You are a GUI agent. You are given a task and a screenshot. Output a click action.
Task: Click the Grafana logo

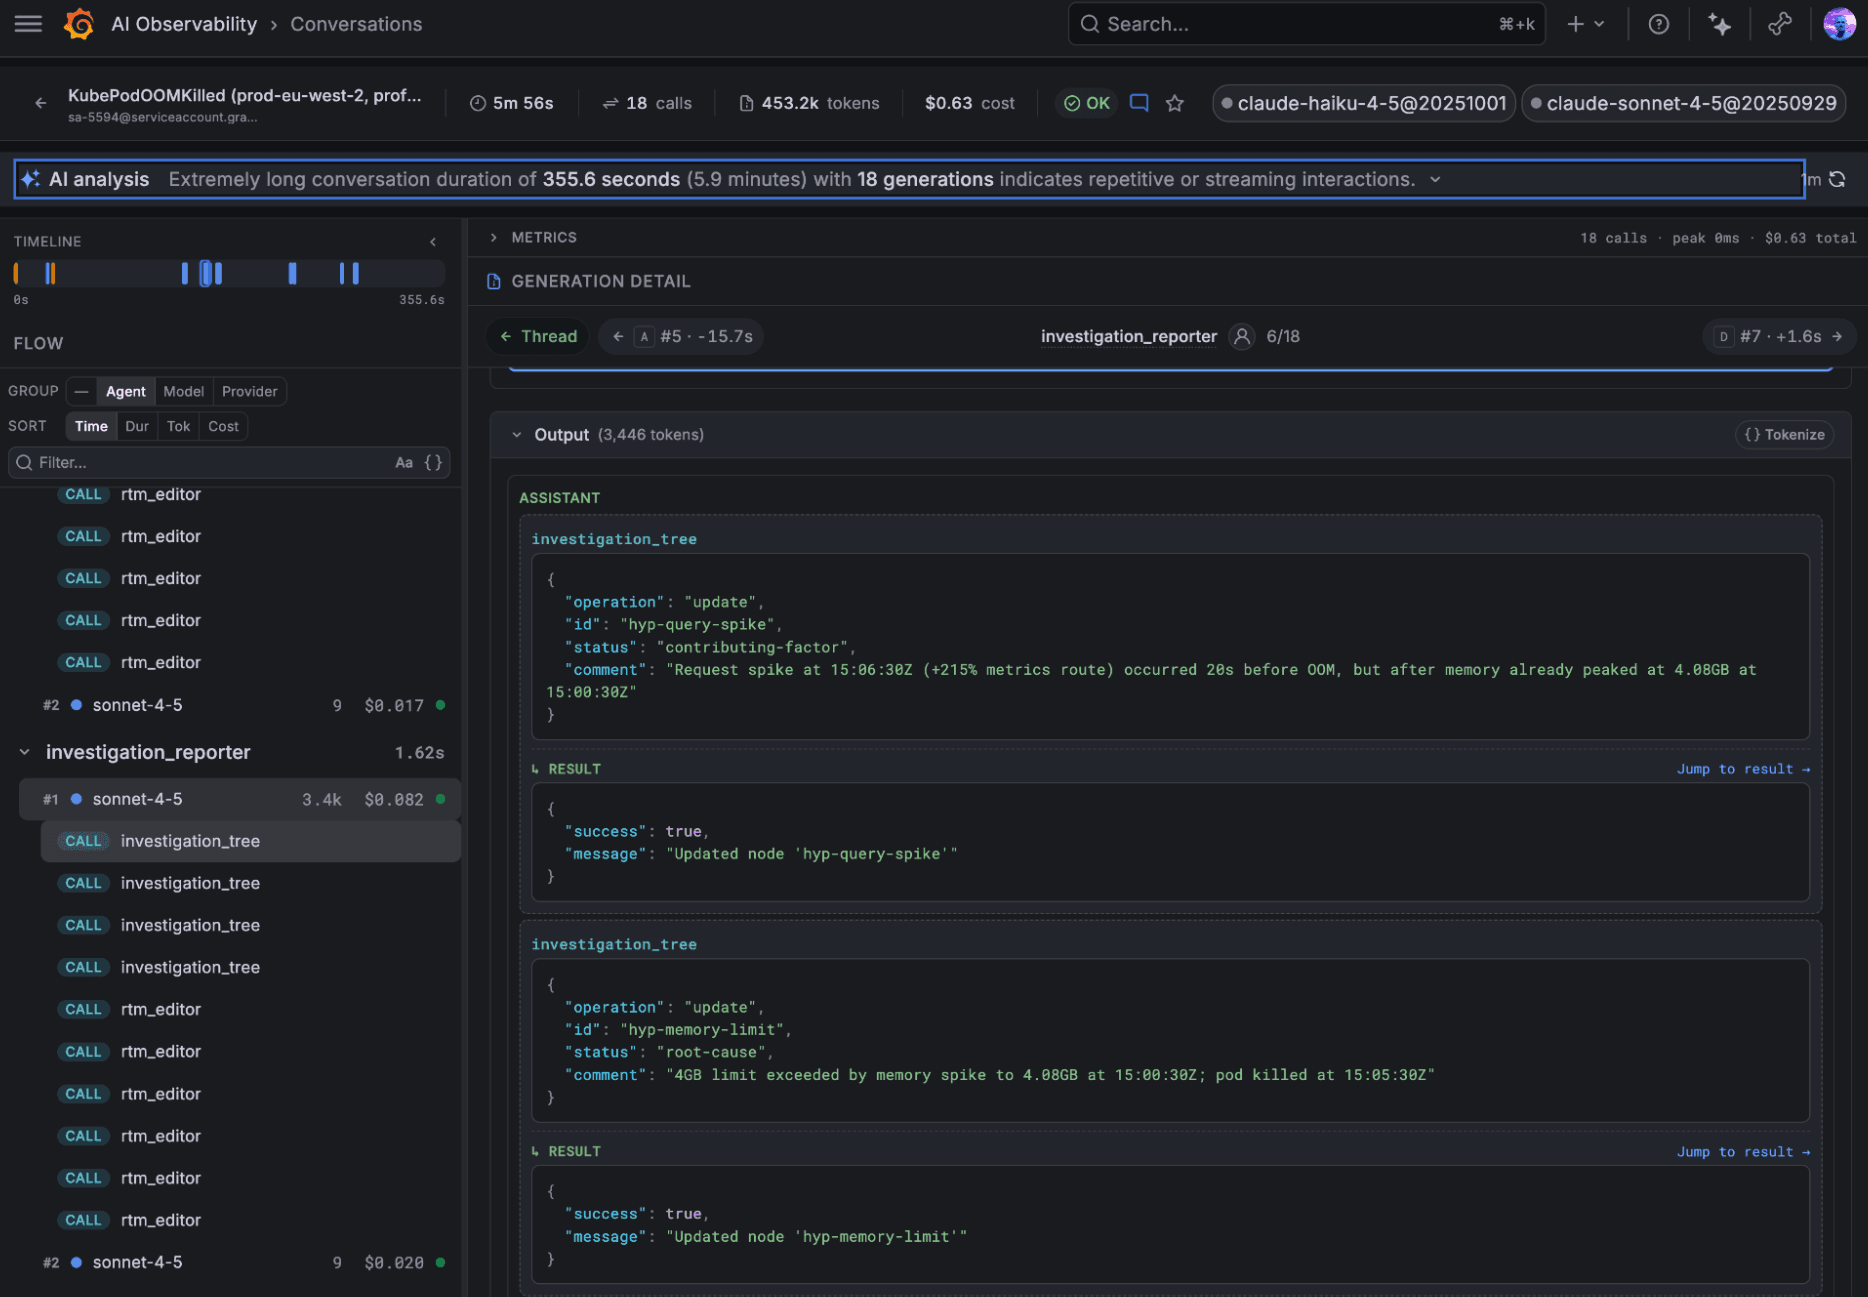[x=76, y=24]
